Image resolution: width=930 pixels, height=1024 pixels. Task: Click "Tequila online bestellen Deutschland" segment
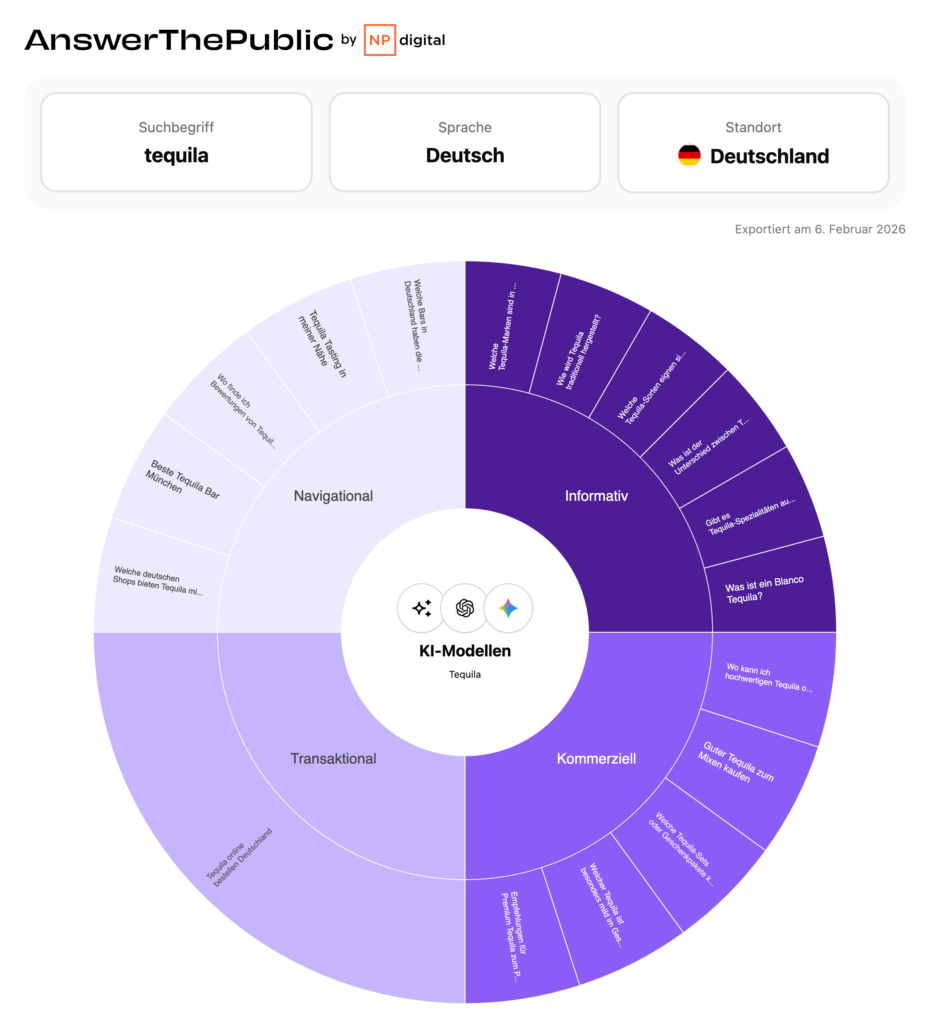pyautogui.click(x=240, y=855)
